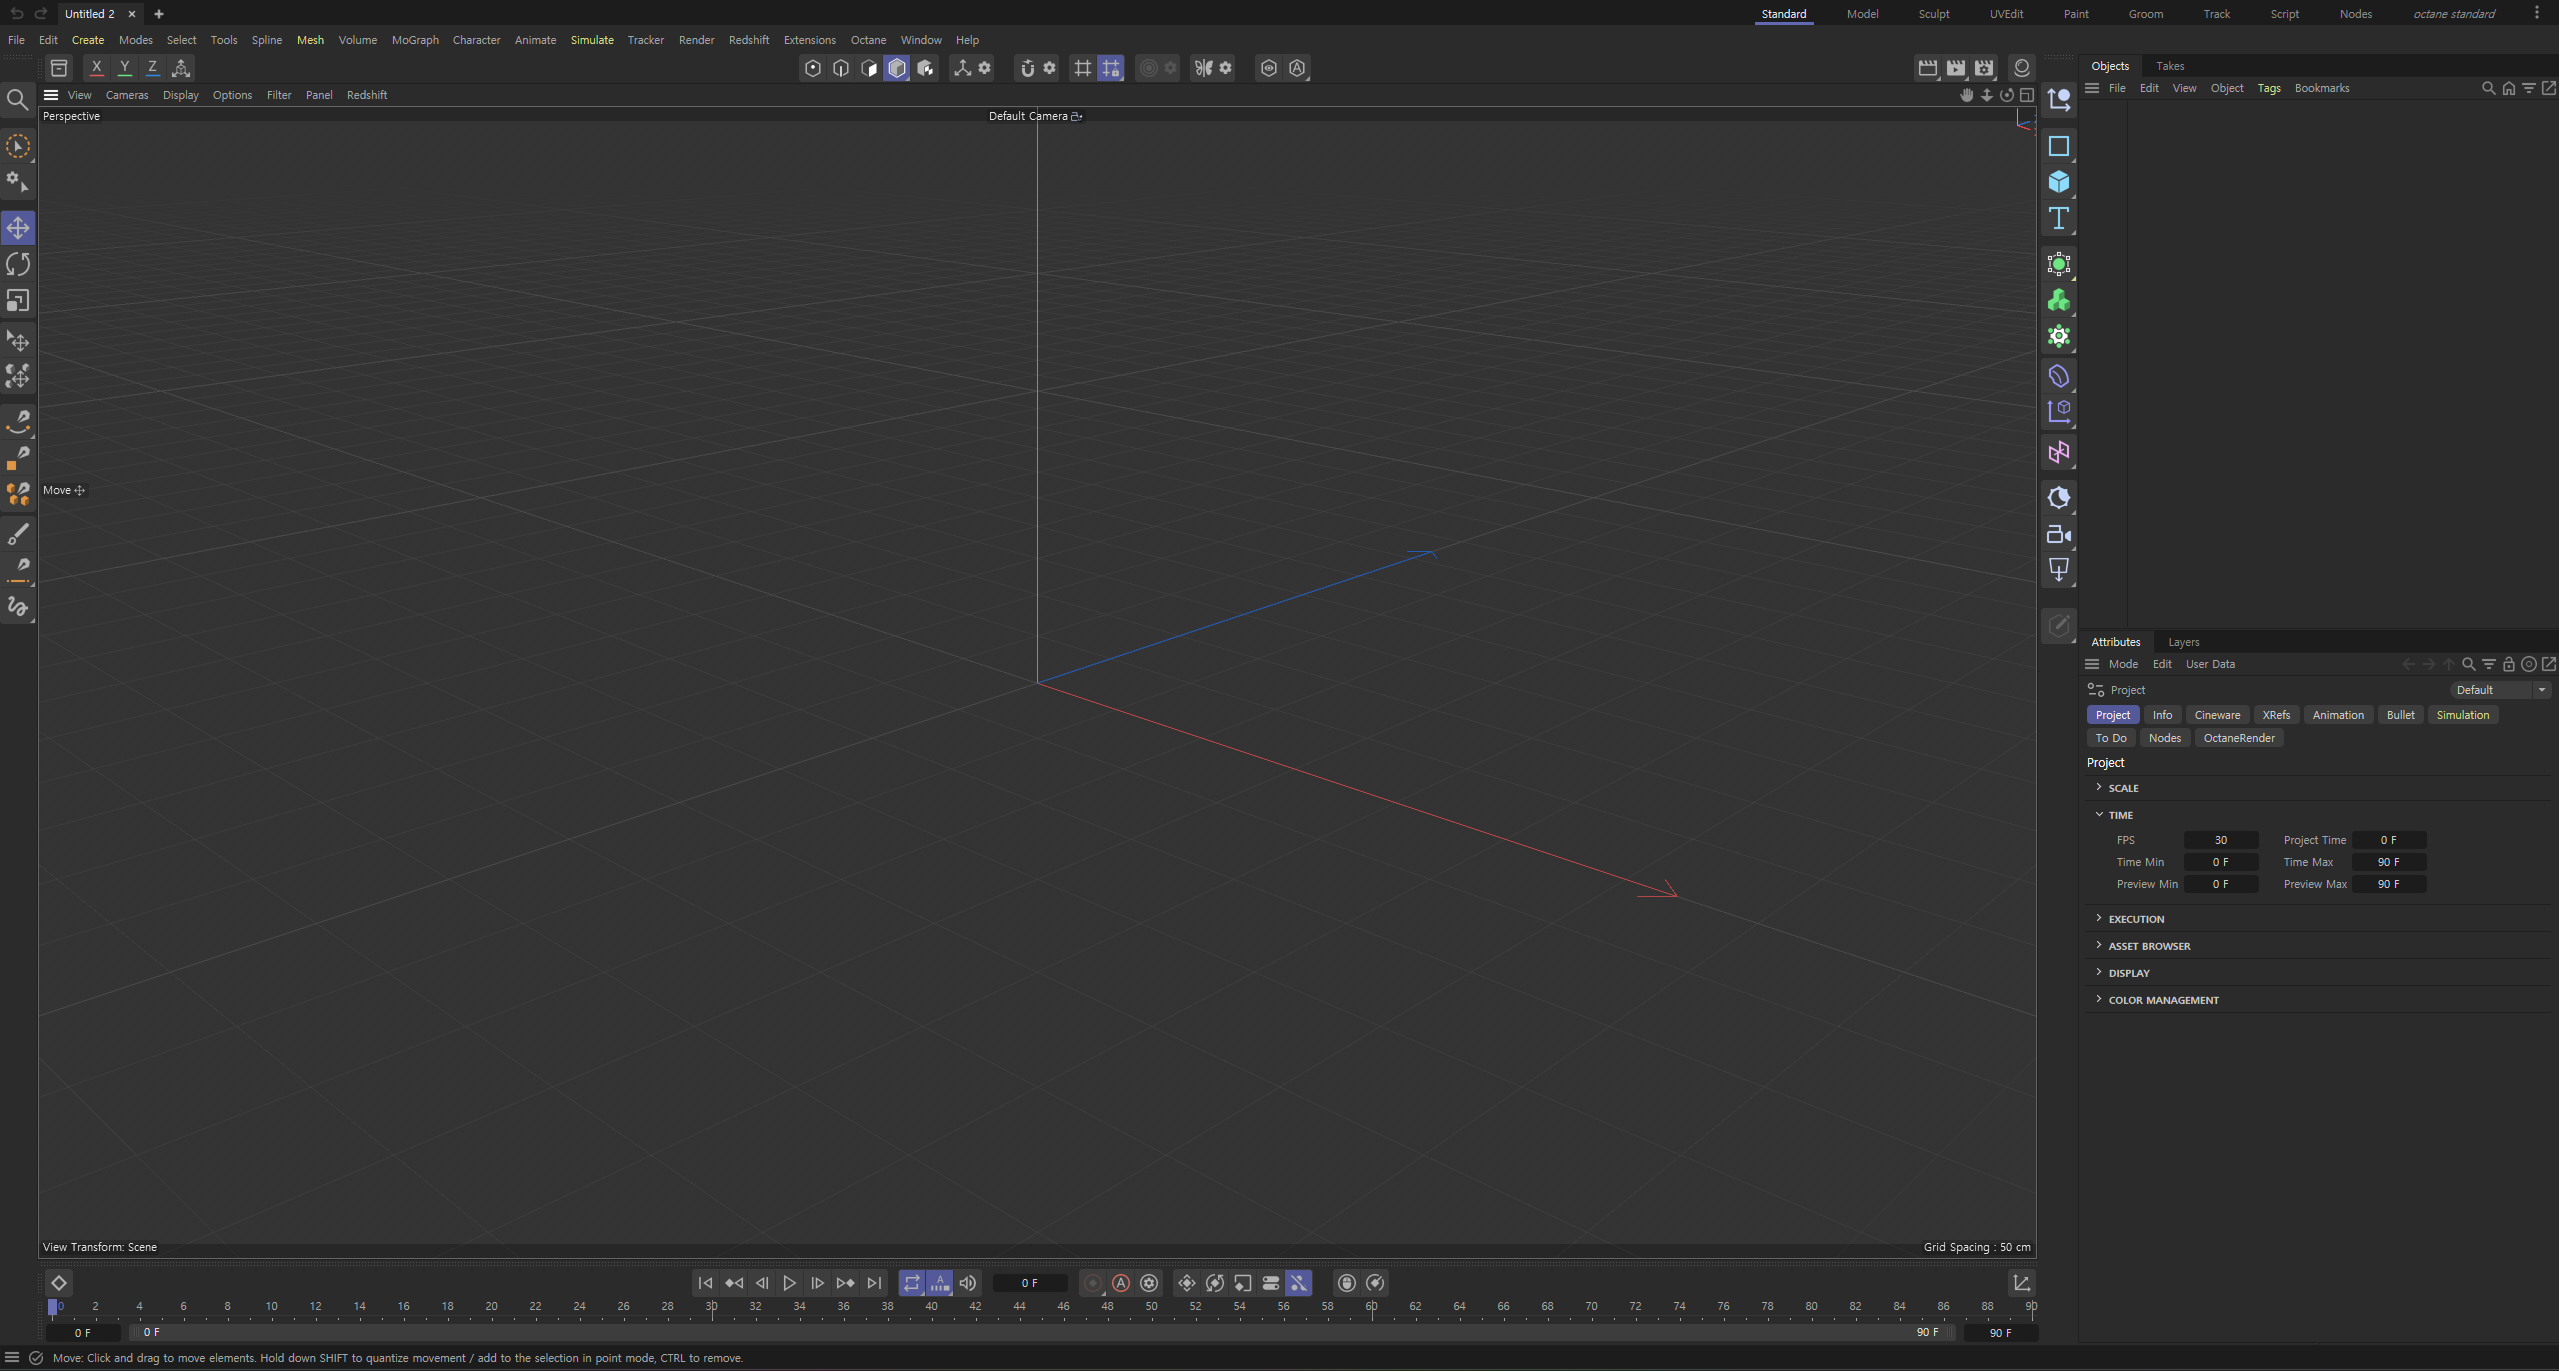Click frame 30 on the timeline ruler
Screen dimensions: 2559x1371
(x=711, y=1307)
